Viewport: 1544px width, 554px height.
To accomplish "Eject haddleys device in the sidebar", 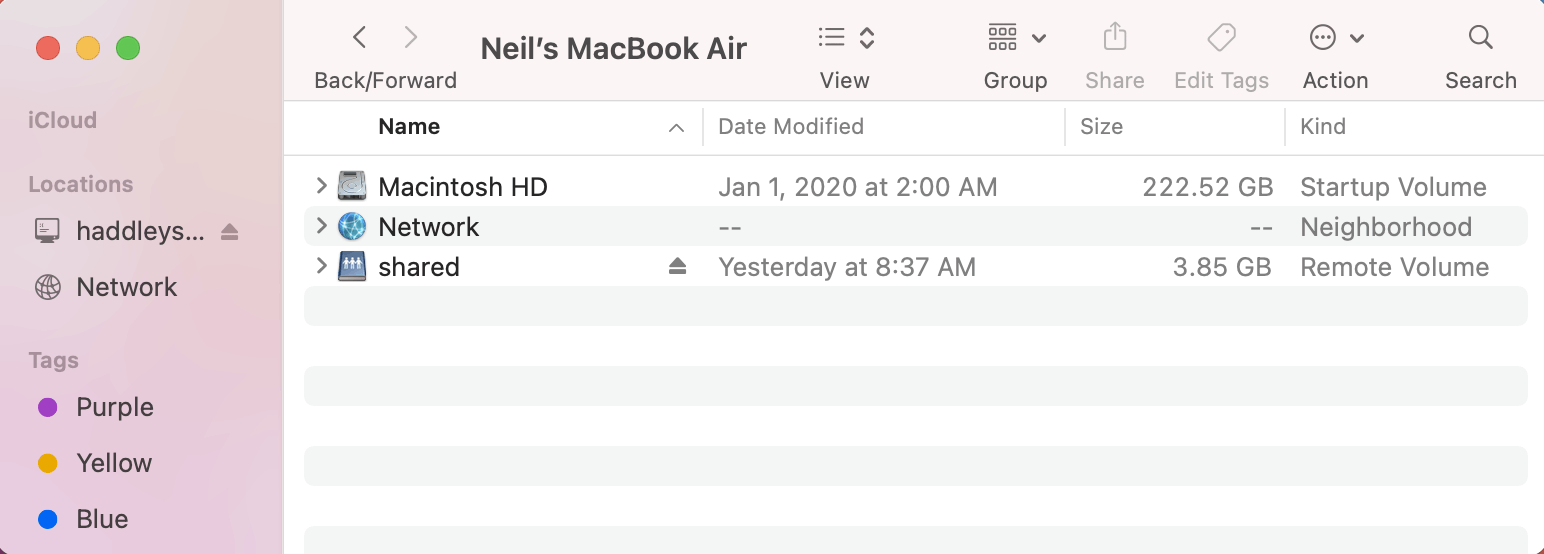I will 230,232.
